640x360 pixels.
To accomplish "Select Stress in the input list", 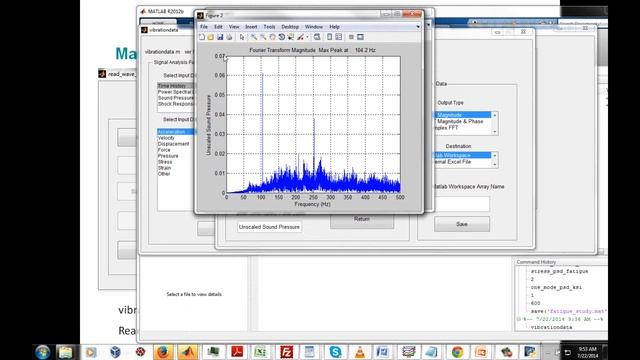I will click(x=165, y=162).
